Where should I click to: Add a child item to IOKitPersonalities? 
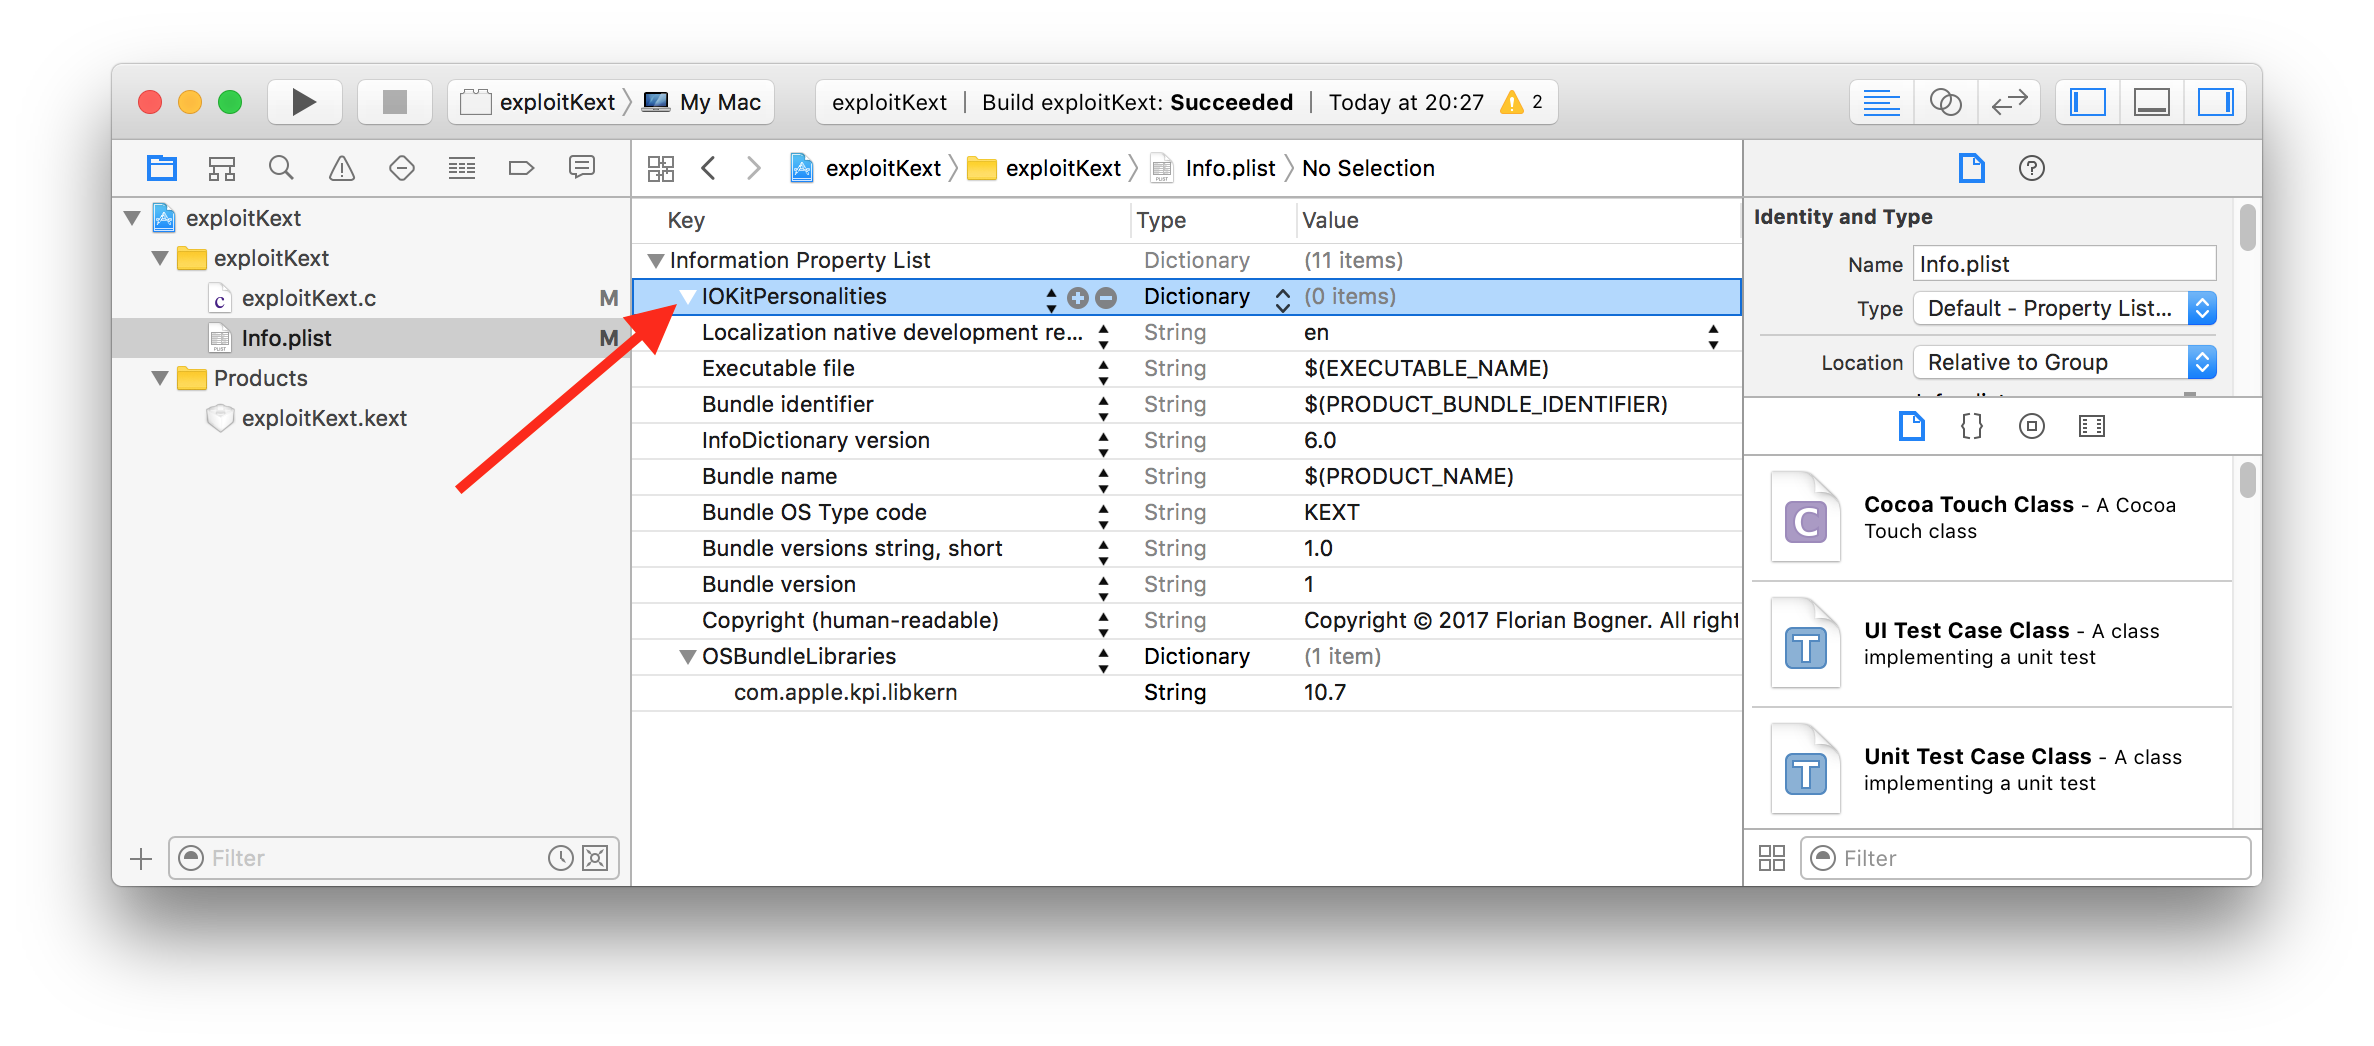click(1078, 297)
